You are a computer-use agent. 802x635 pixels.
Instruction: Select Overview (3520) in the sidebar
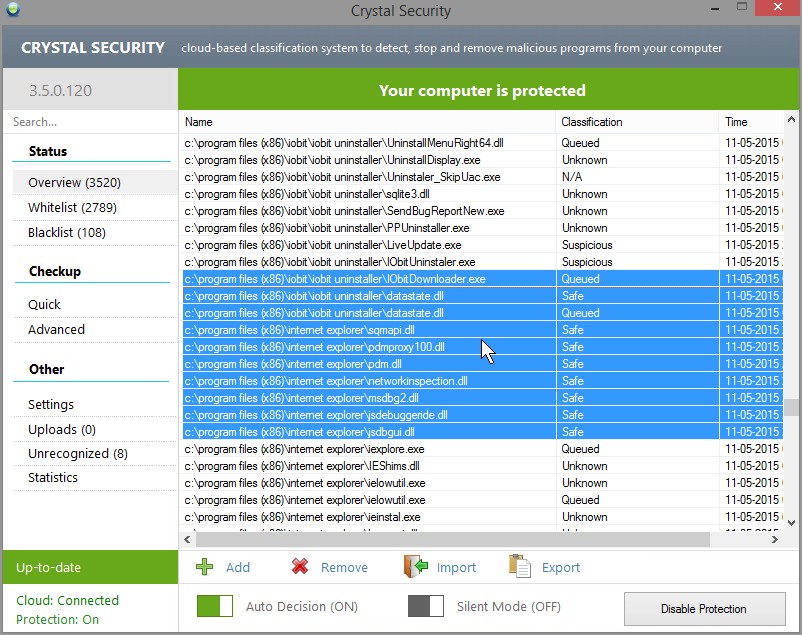pyautogui.click(x=74, y=183)
